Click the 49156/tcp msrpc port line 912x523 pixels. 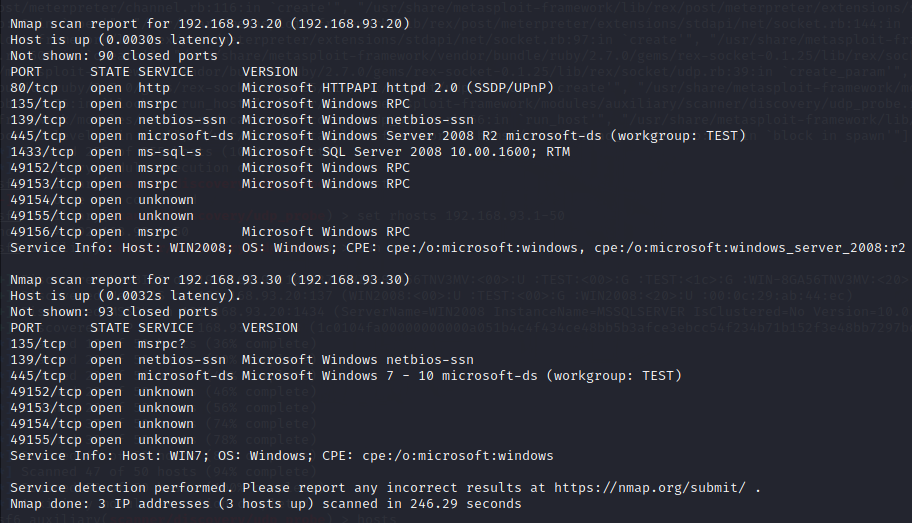click(210, 232)
